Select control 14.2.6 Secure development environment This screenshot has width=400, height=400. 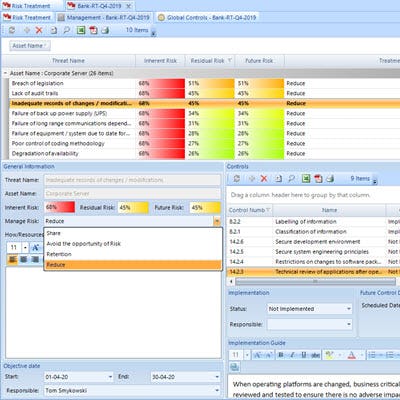(313, 242)
